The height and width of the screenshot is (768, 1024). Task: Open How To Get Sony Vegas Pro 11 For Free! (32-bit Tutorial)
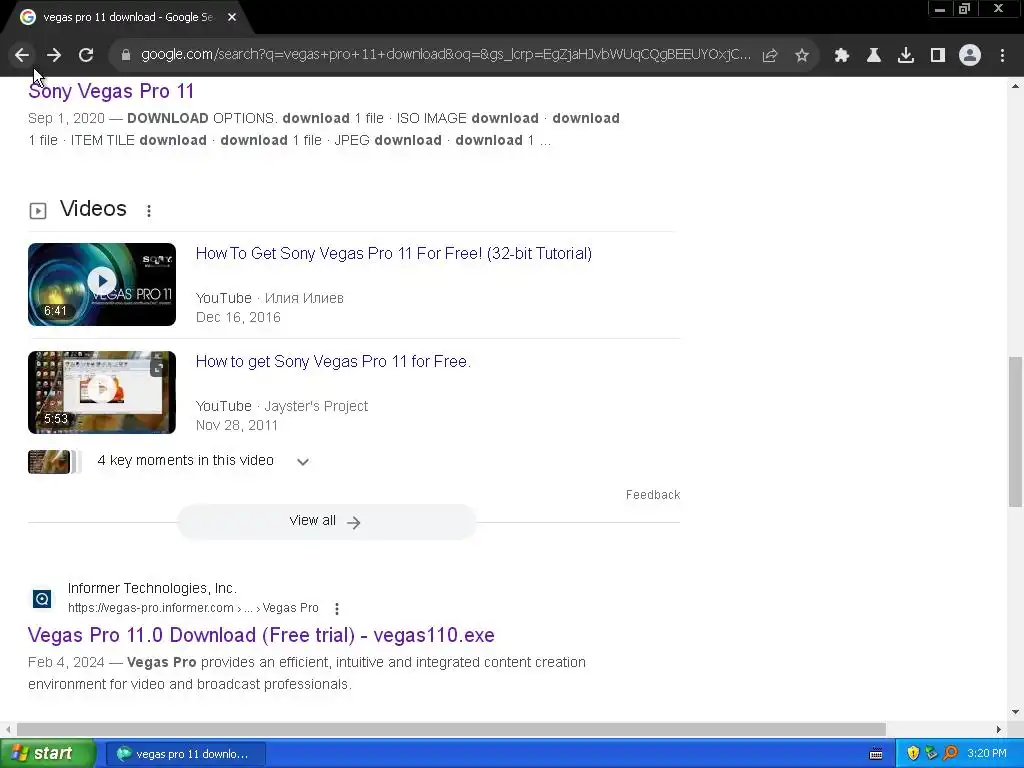(394, 253)
